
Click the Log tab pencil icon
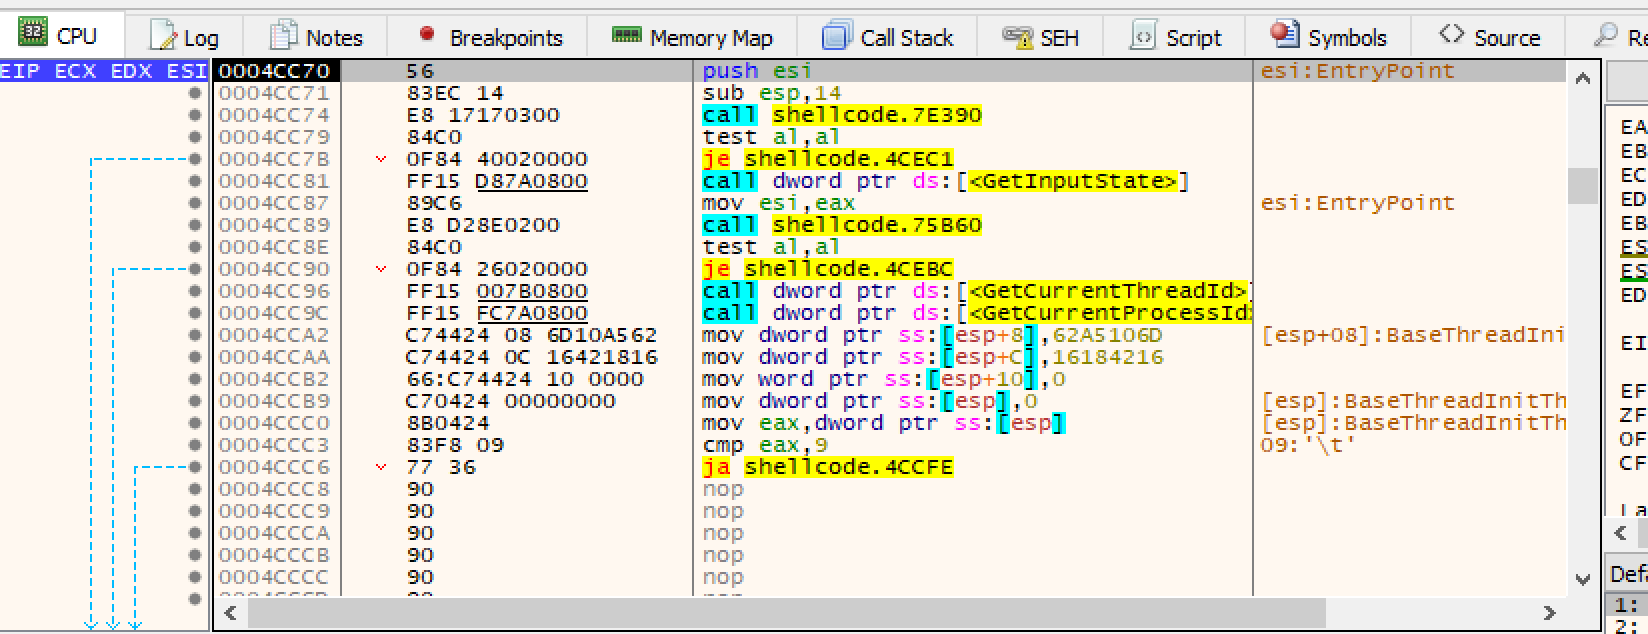(163, 37)
